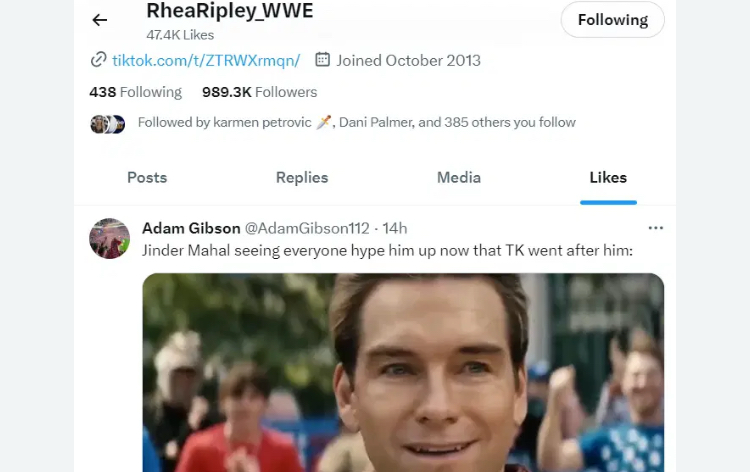Click the dagger emoji after karmen petrovic
Screen dimensions: 750x472
point(324,122)
